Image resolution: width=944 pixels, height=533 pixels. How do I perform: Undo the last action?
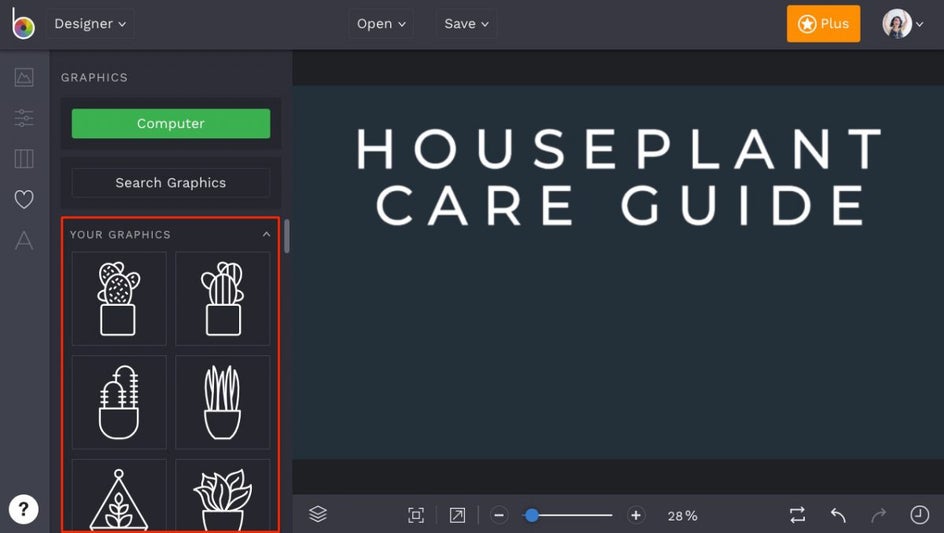(838, 515)
